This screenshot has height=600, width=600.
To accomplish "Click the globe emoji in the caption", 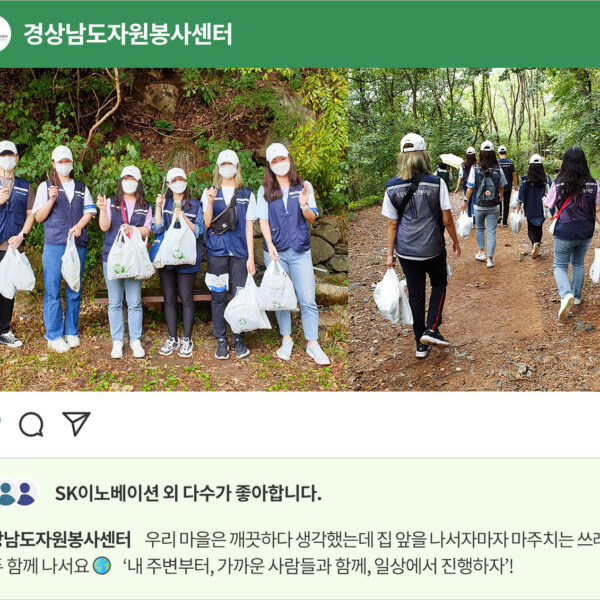I will (102, 566).
